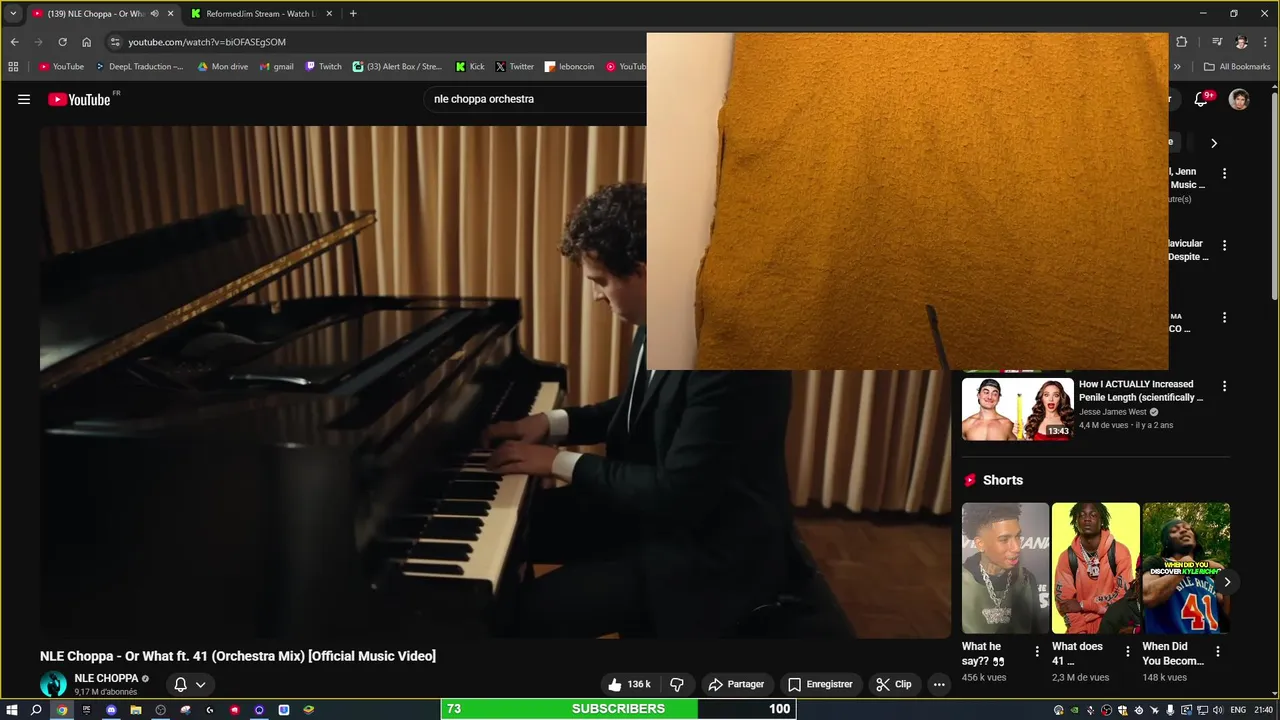
Task: Open File Explorer from the taskbar
Action: click(135, 710)
